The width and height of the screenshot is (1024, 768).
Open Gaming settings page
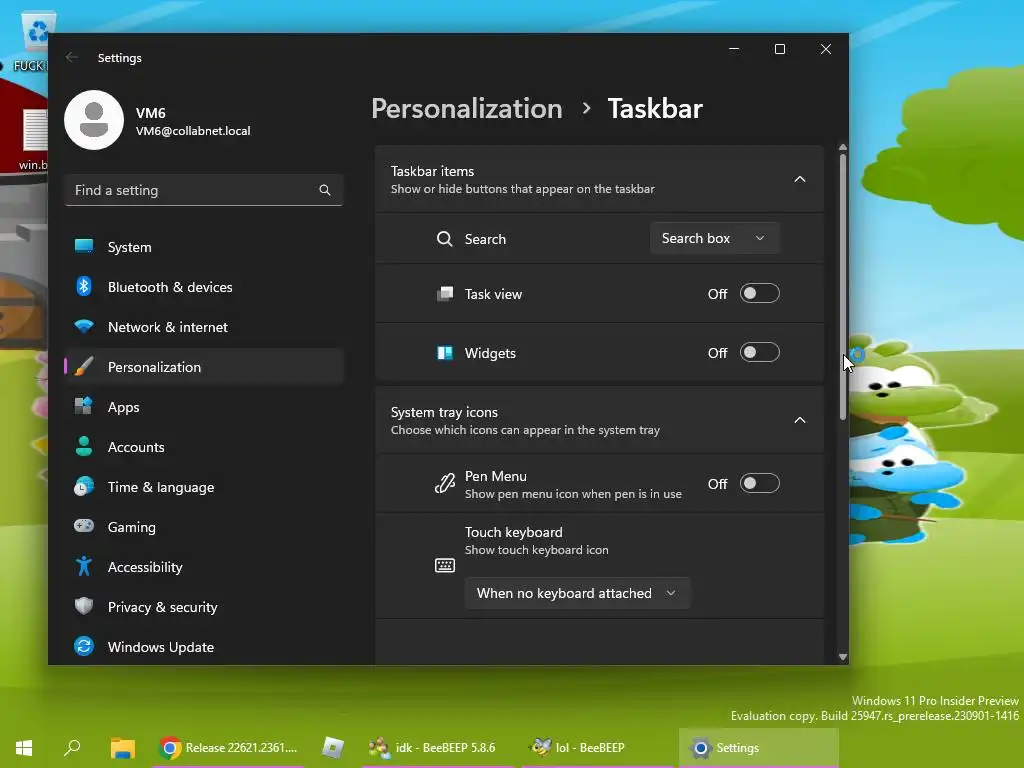204,526
